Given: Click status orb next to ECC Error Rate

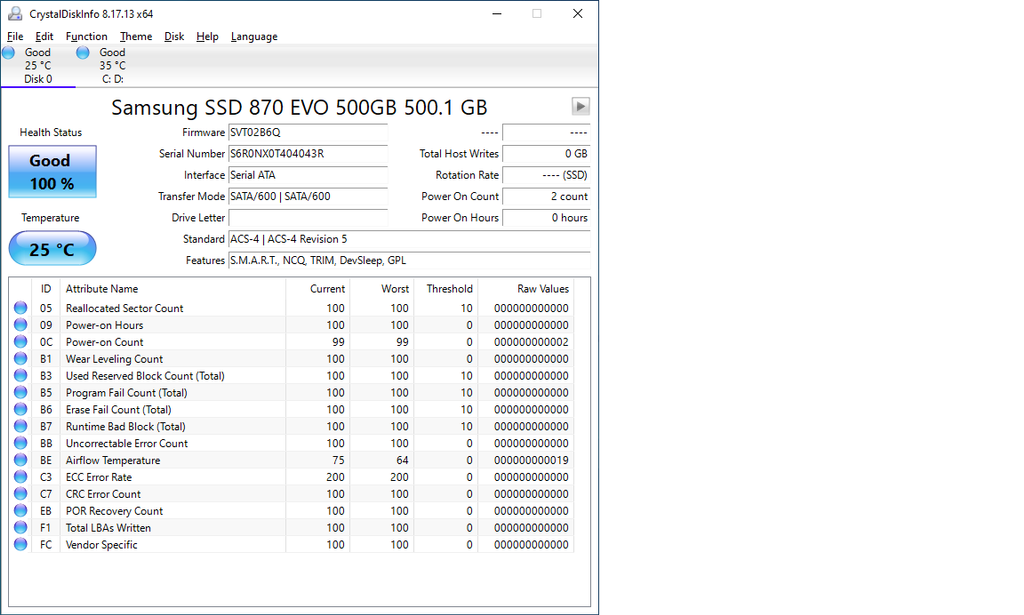Looking at the screenshot, I should 21,477.
